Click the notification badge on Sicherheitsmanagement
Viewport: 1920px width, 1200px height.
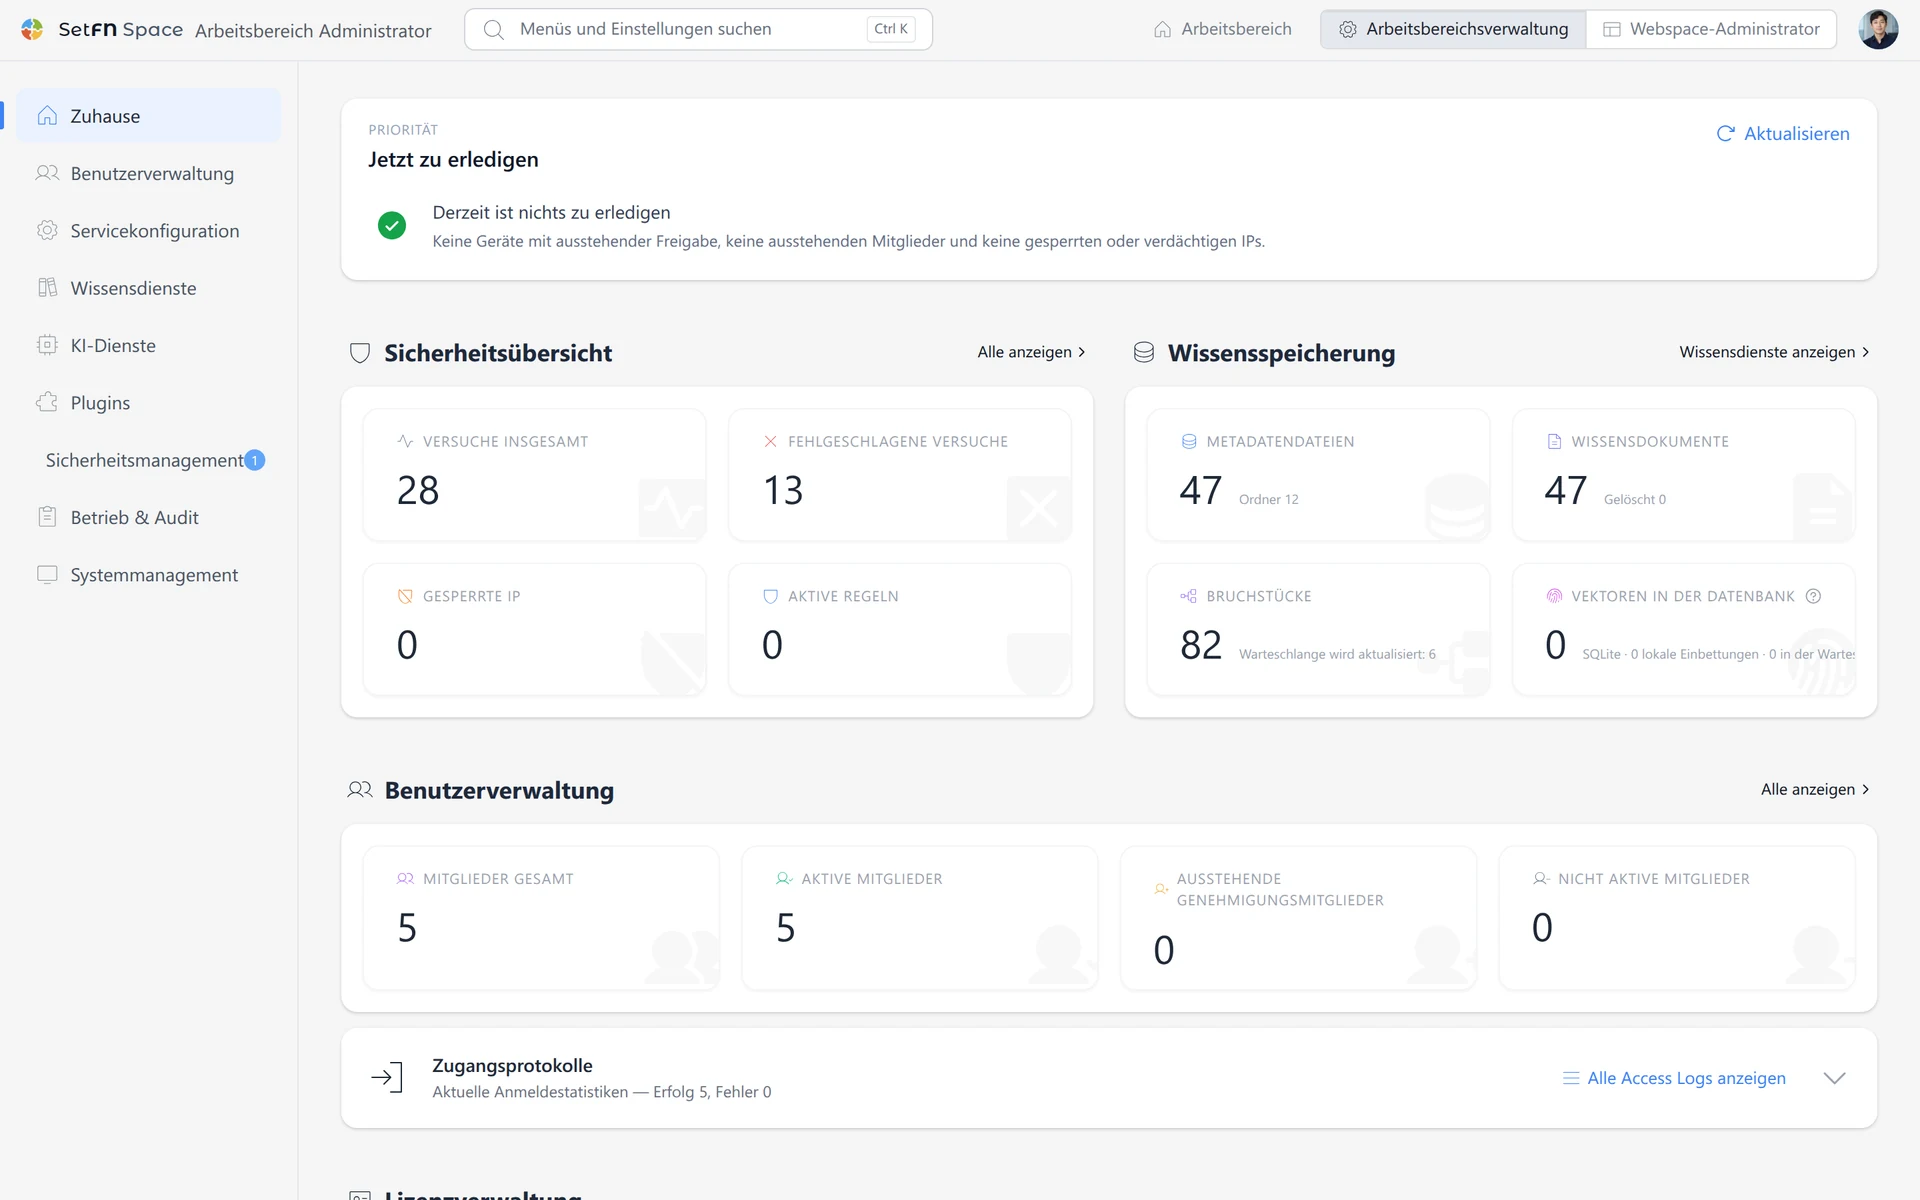point(255,460)
